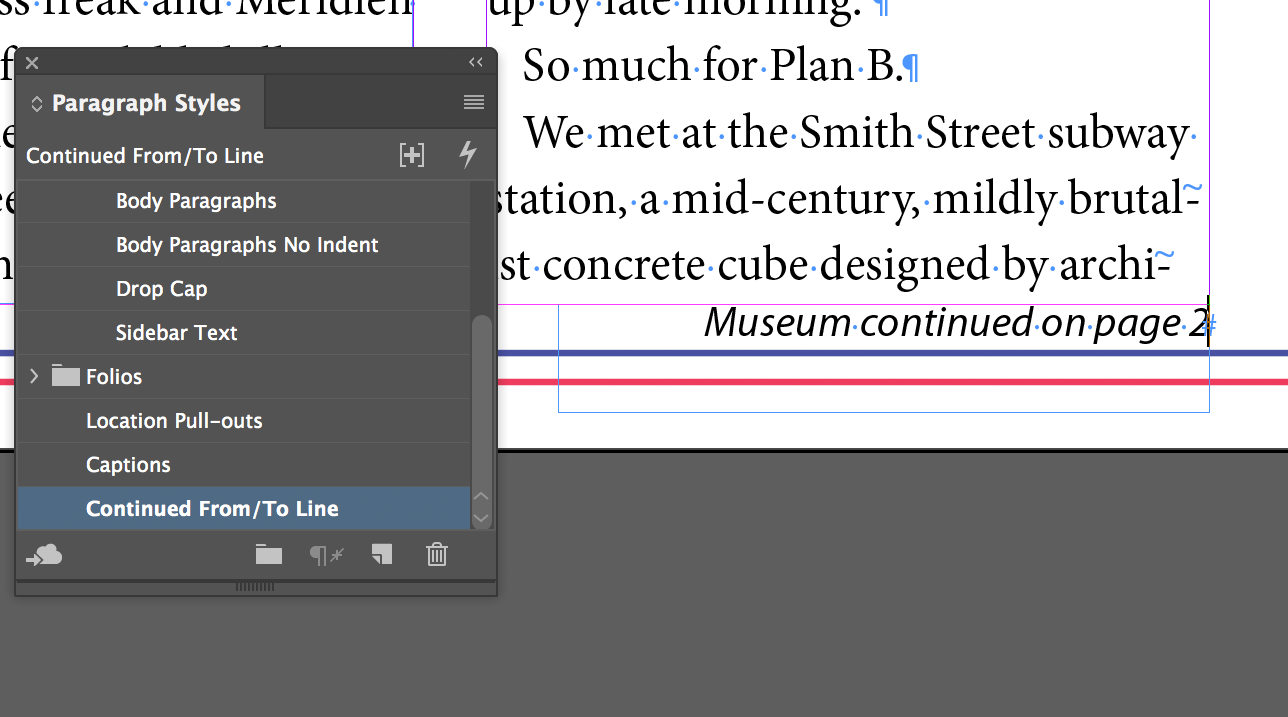The width and height of the screenshot is (1288, 717).
Task: Select the Paragraph Styles tab
Action: (x=141, y=103)
